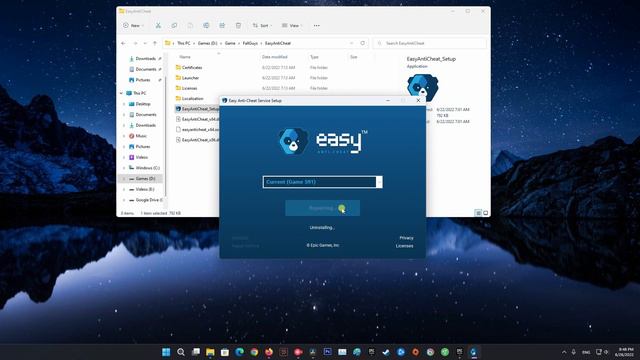This screenshot has height=360, width=640.
Task: Click the Cut icon in Explorer toolbar
Action: tap(158, 25)
